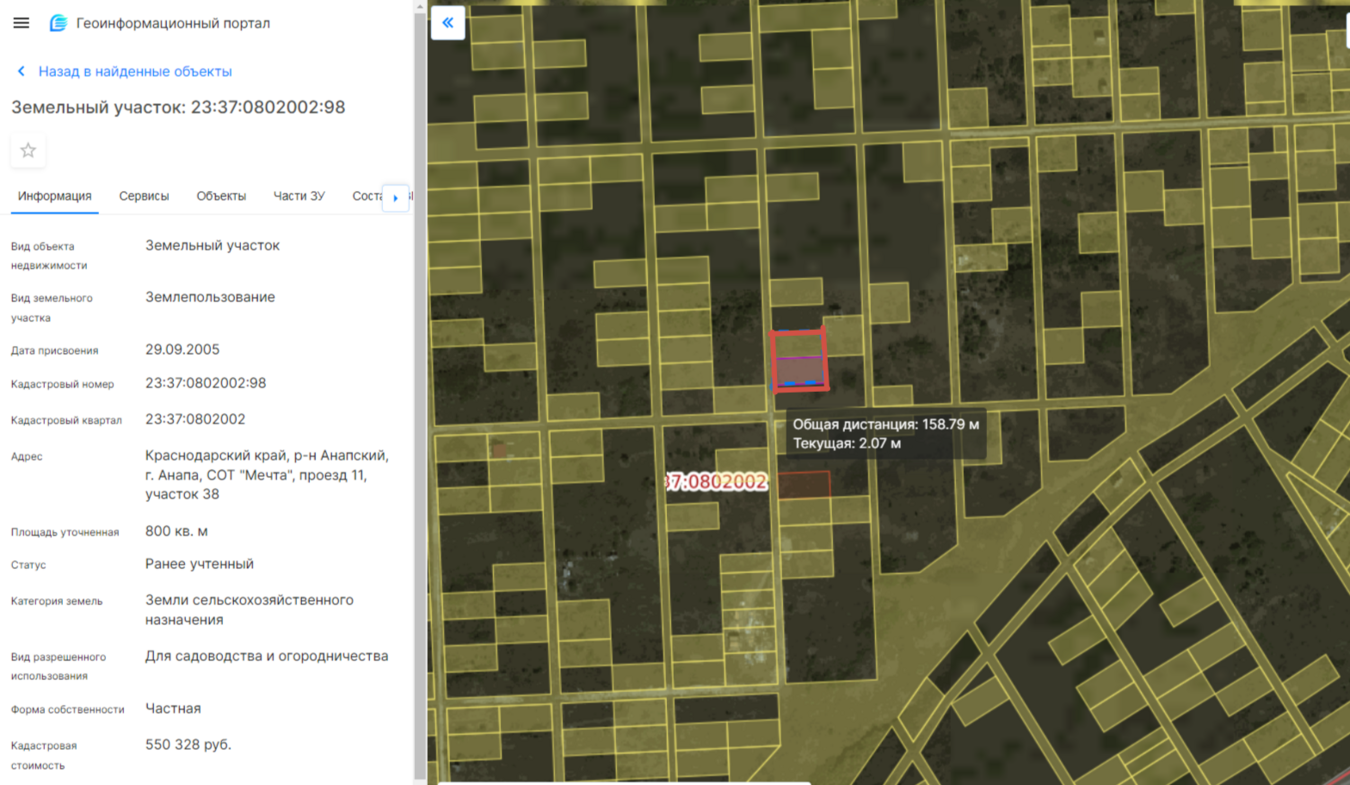The width and height of the screenshot is (1350, 785).
Task: Open the Сервисы tab
Action: click(x=144, y=196)
